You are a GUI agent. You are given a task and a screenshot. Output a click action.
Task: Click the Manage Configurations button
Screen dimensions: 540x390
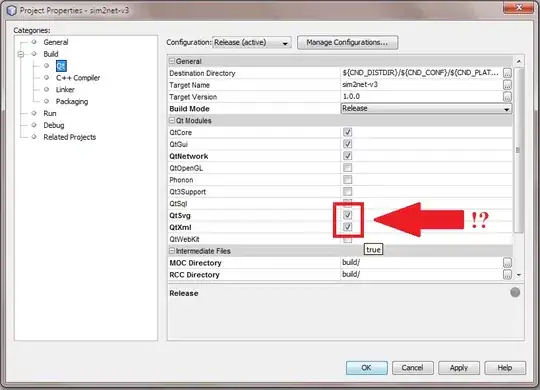[347, 42]
